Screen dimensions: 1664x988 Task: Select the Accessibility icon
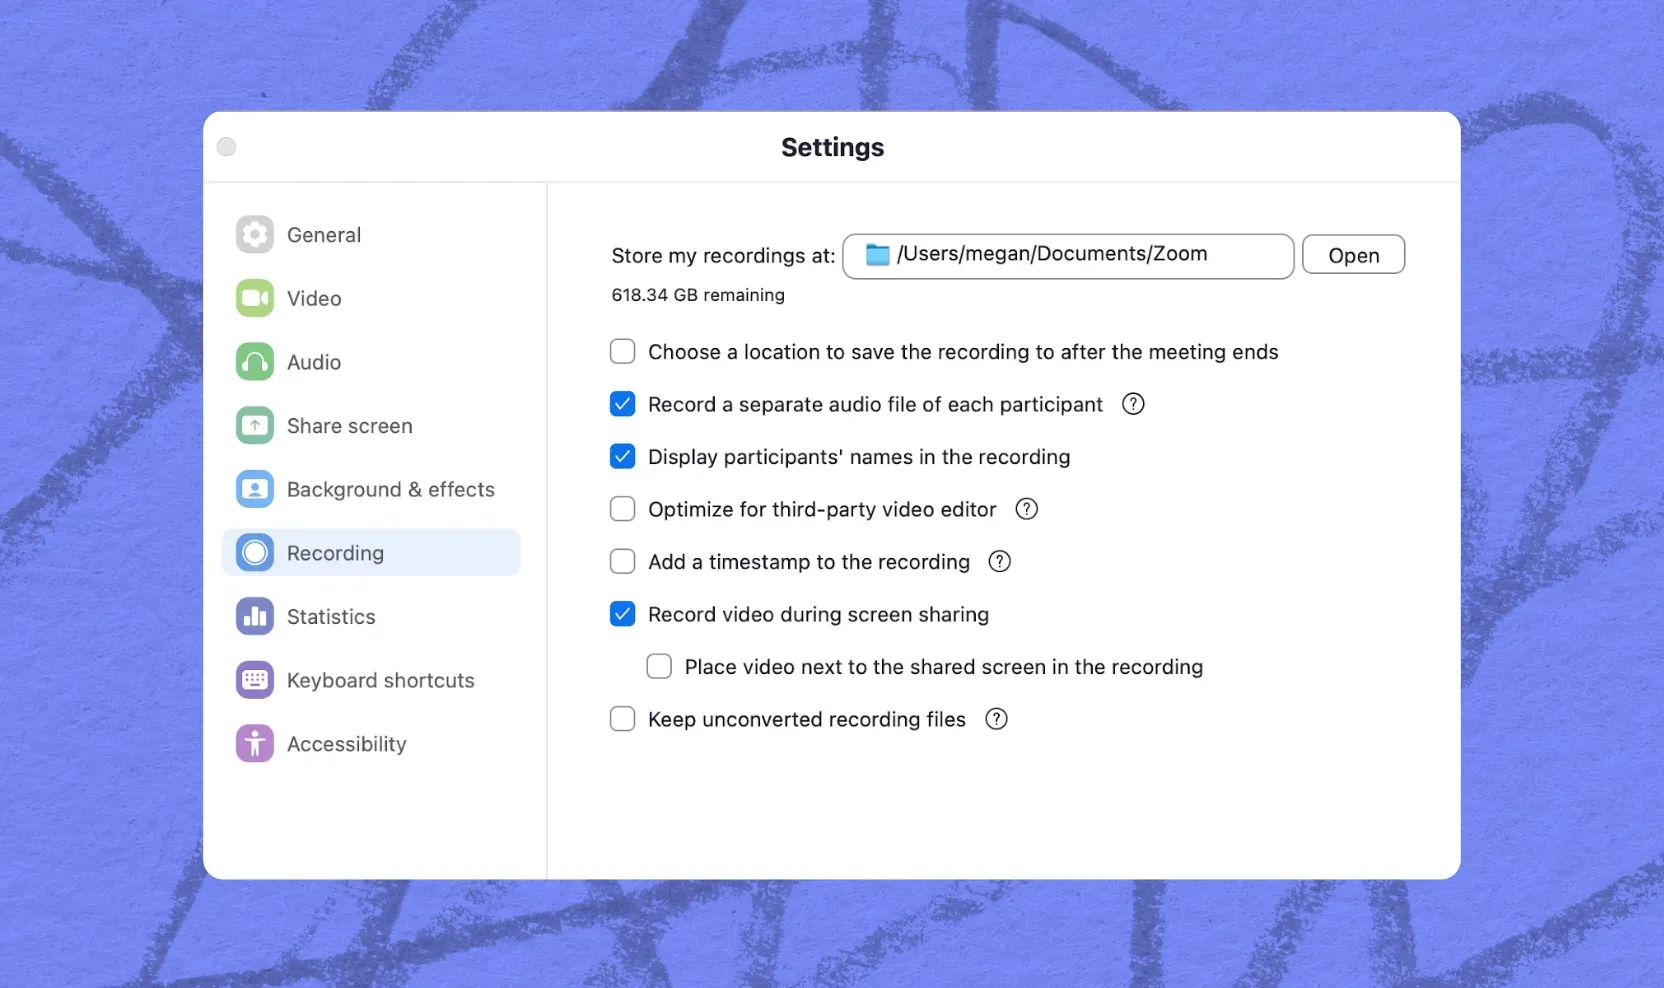[255, 744]
